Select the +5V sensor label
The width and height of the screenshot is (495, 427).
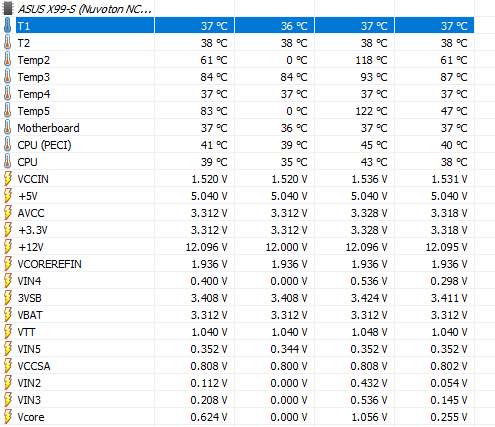28,196
